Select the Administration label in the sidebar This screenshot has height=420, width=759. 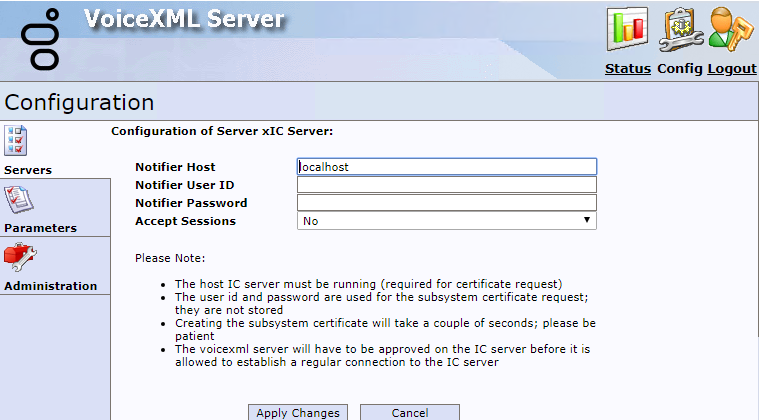coord(50,286)
